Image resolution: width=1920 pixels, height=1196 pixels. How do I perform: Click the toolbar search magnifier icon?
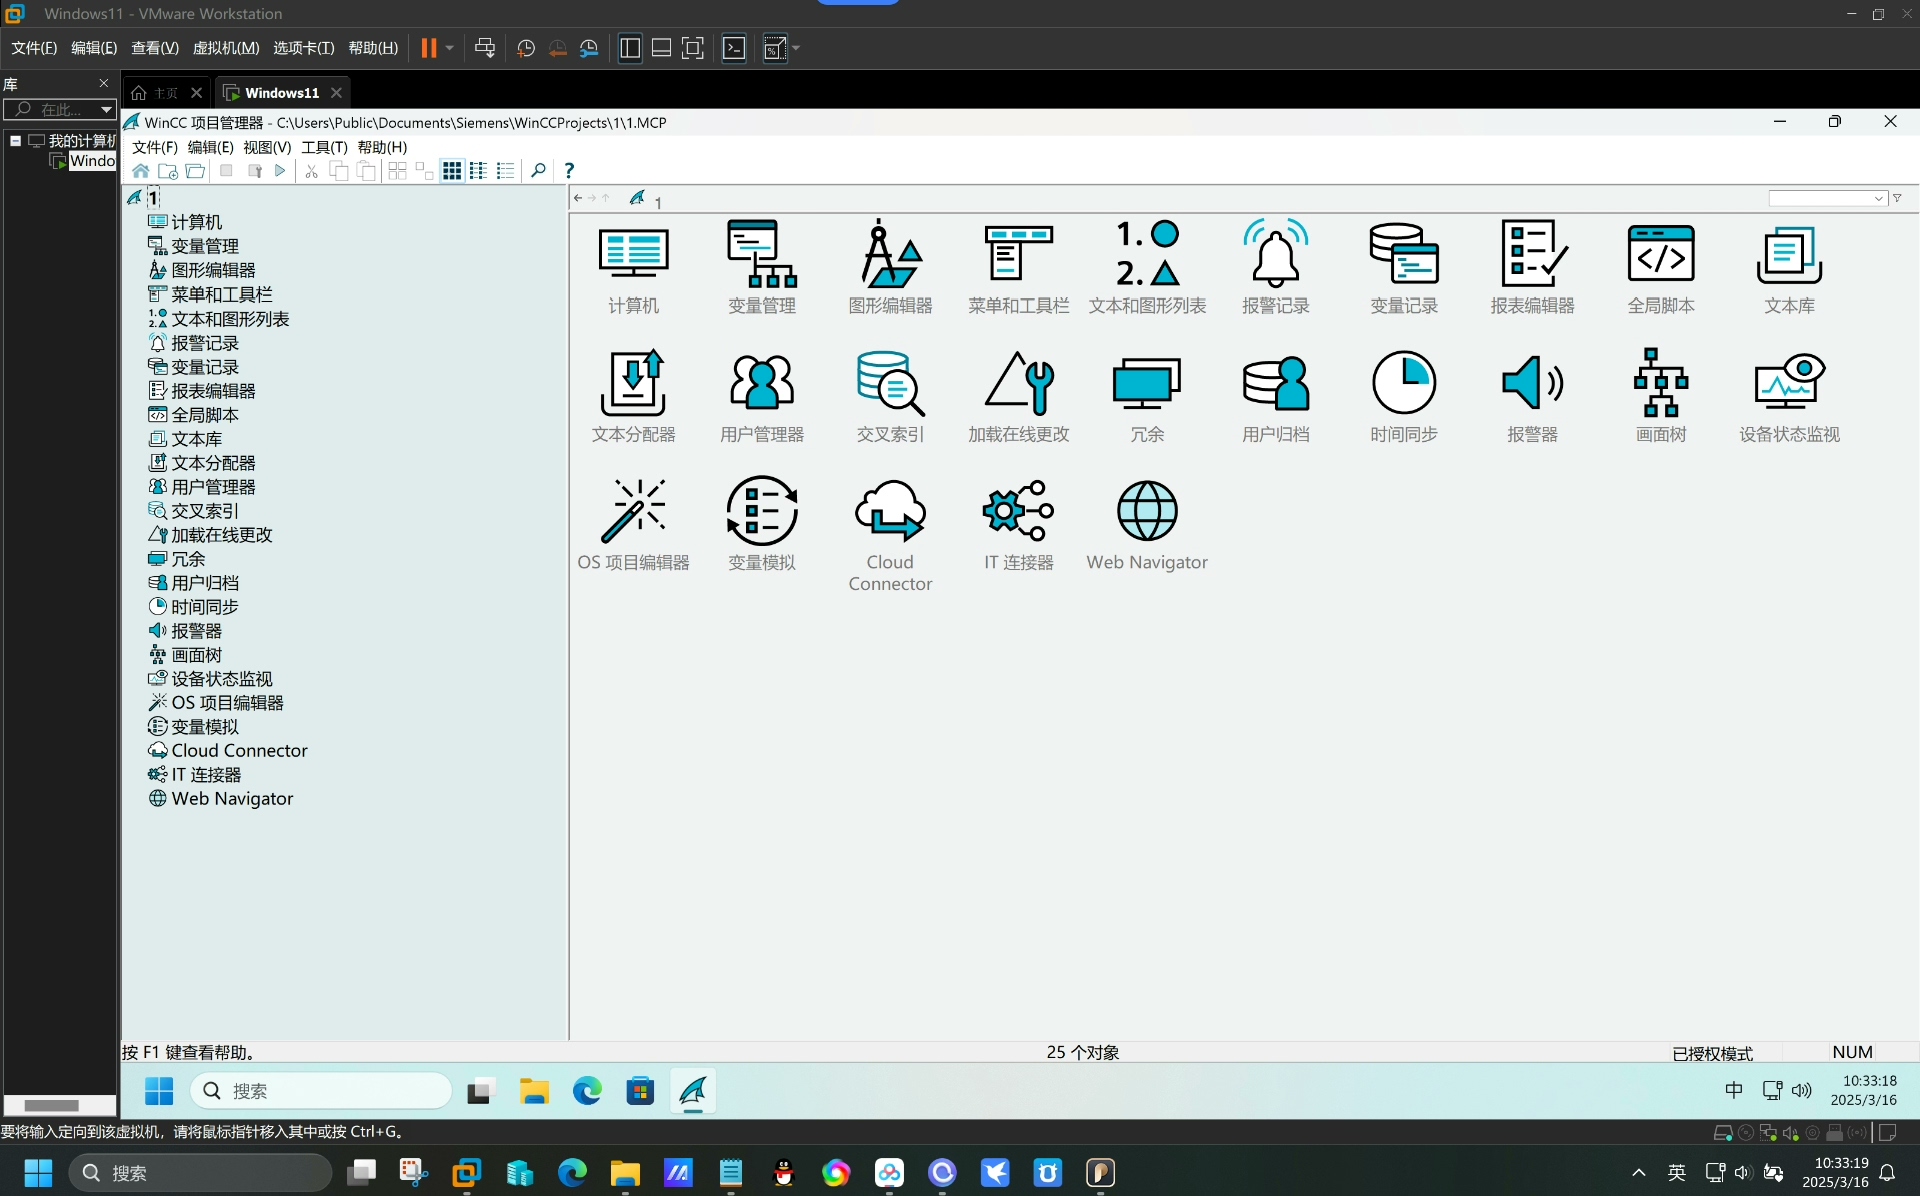click(538, 171)
